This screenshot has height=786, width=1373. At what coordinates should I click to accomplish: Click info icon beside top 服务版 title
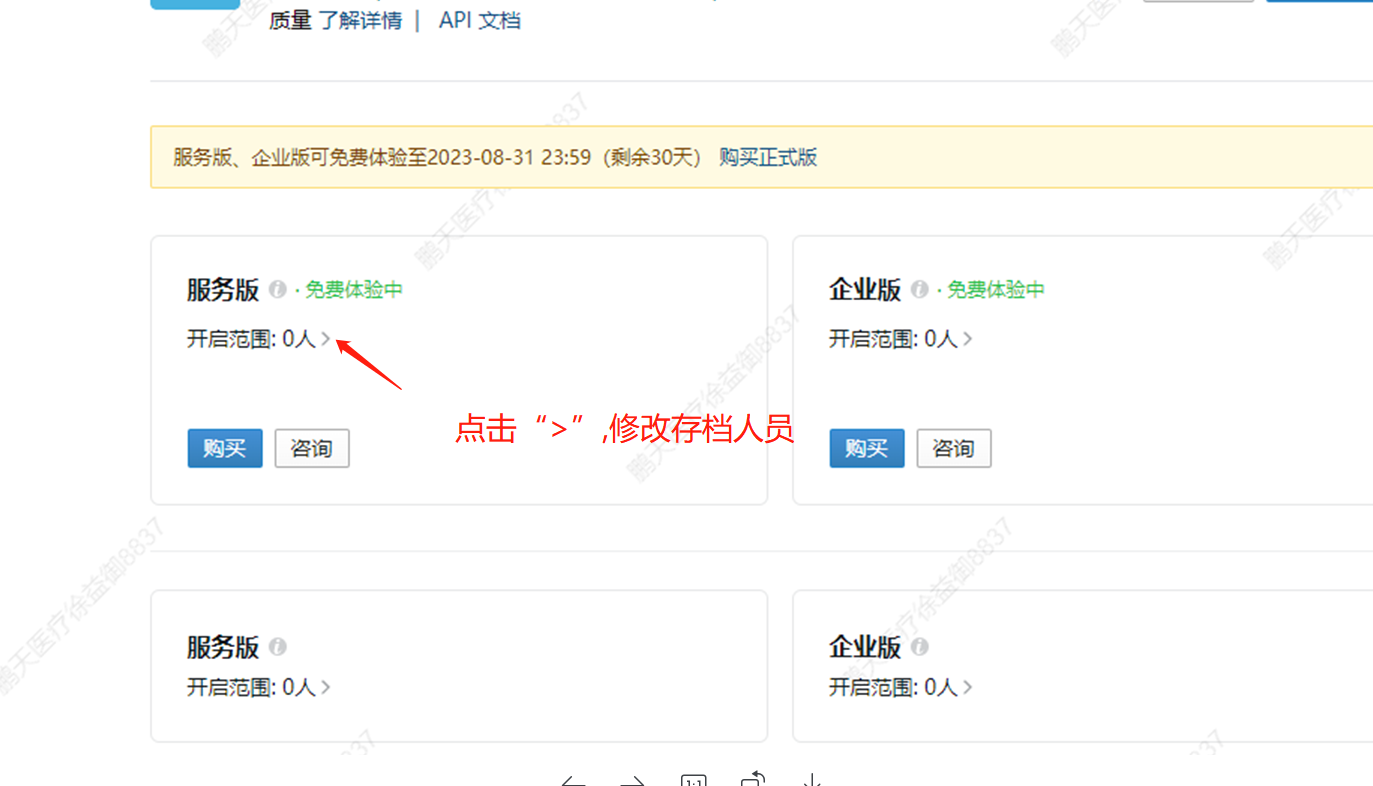(278, 290)
